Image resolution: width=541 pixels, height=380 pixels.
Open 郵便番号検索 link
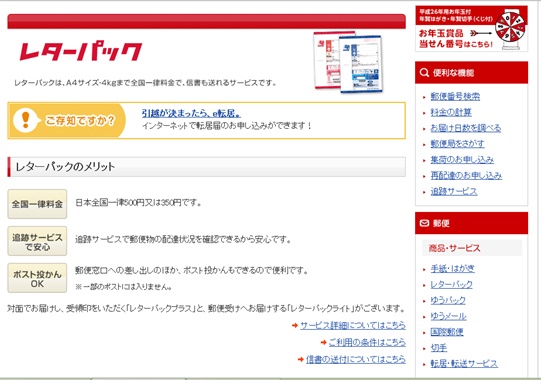(455, 96)
